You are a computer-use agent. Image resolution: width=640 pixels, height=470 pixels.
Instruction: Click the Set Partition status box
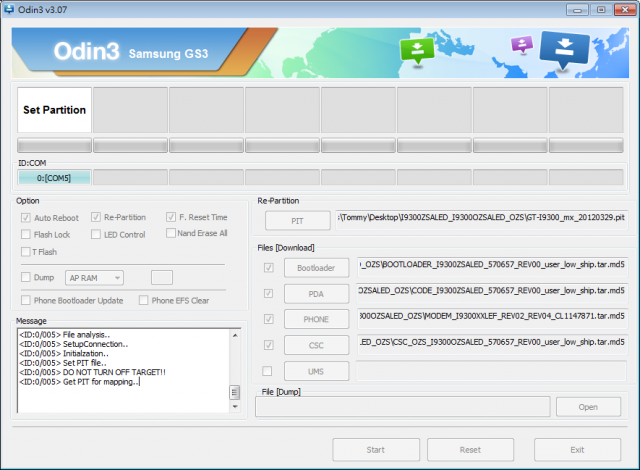(x=54, y=110)
